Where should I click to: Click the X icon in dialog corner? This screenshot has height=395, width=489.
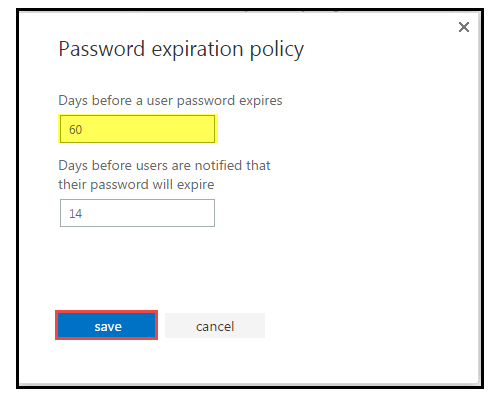(x=464, y=27)
